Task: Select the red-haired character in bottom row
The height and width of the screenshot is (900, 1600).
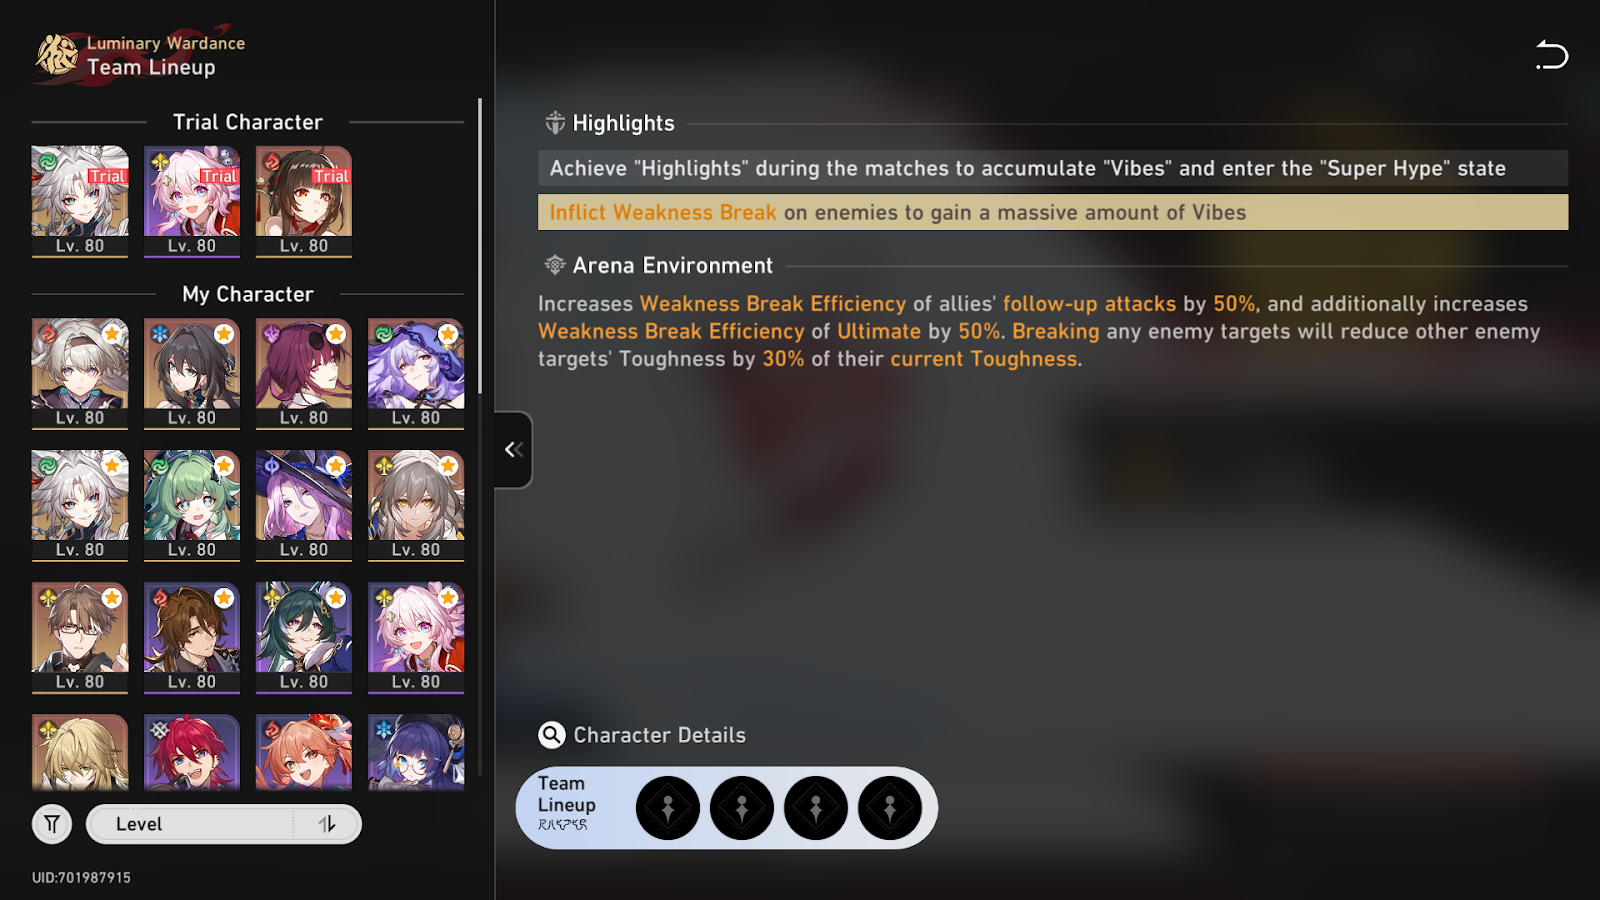Action: [x=192, y=752]
